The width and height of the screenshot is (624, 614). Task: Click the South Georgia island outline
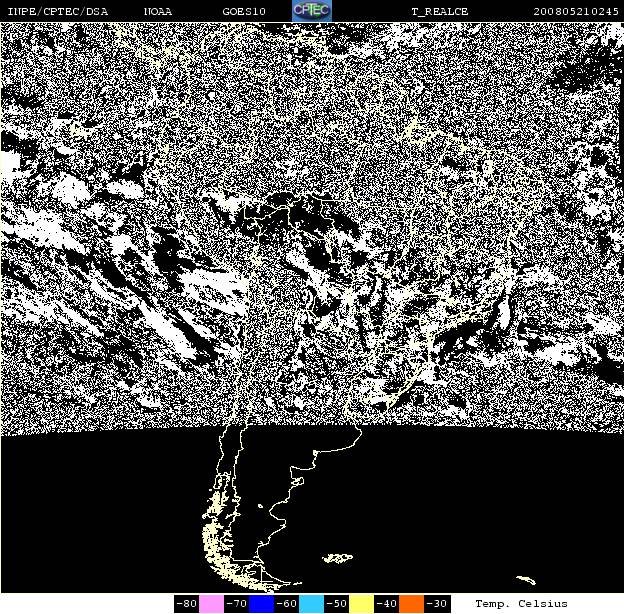click(526, 580)
